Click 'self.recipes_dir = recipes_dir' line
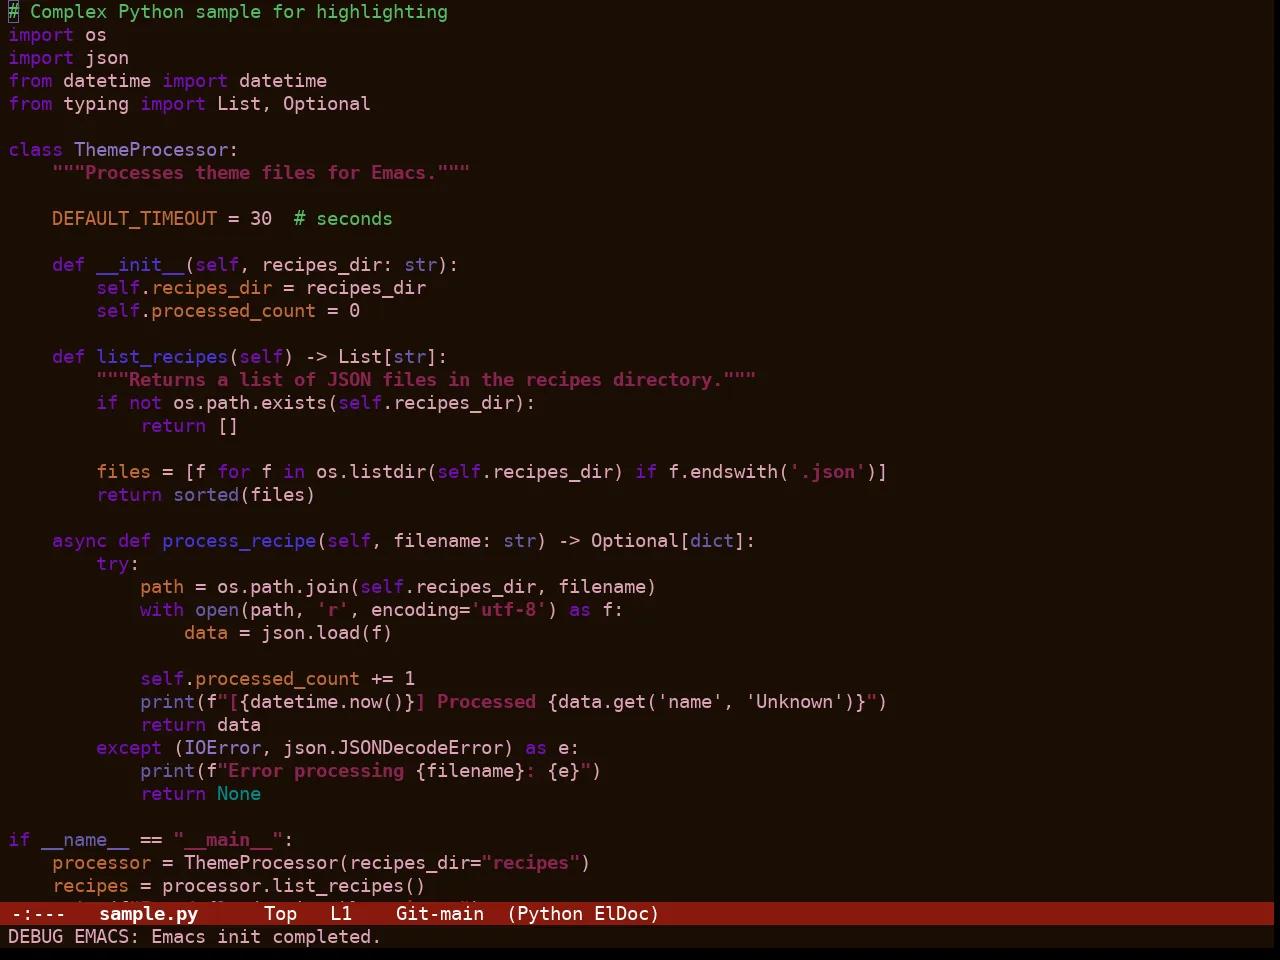This screenshot has height=960, width=1280. point(261,288)
